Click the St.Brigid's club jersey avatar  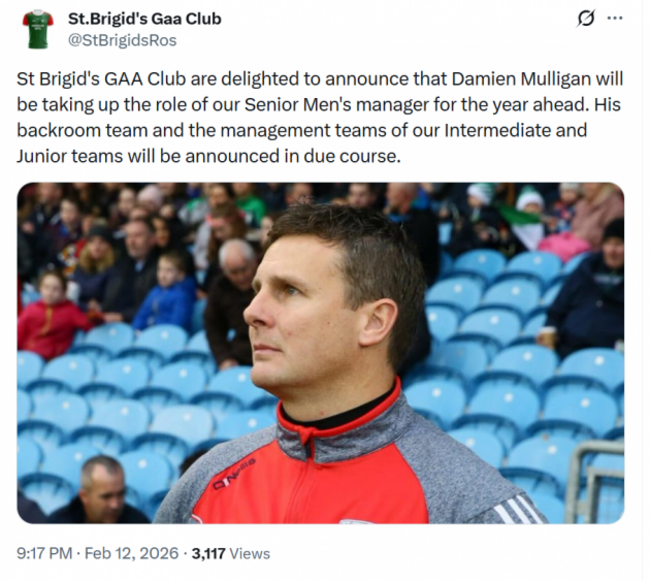pyautogui.click(x=38, y=28)
